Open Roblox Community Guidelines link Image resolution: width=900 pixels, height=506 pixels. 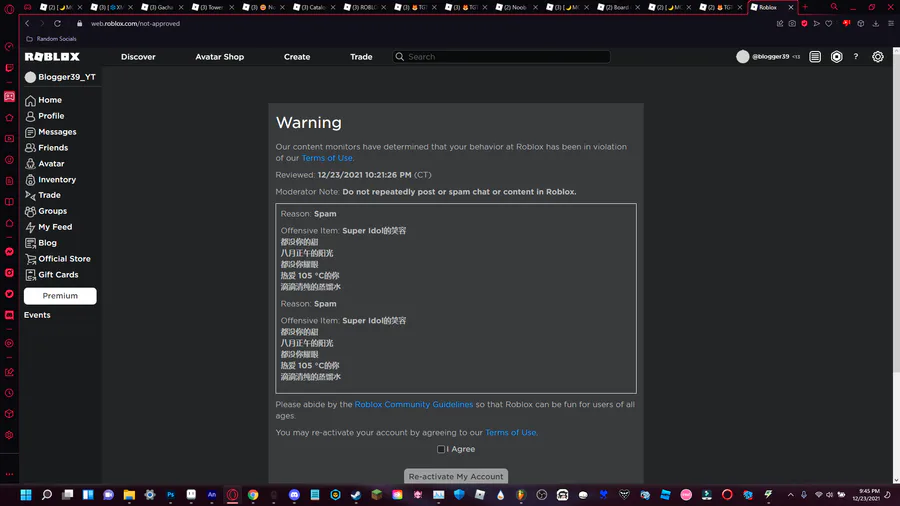click(414, 404)
